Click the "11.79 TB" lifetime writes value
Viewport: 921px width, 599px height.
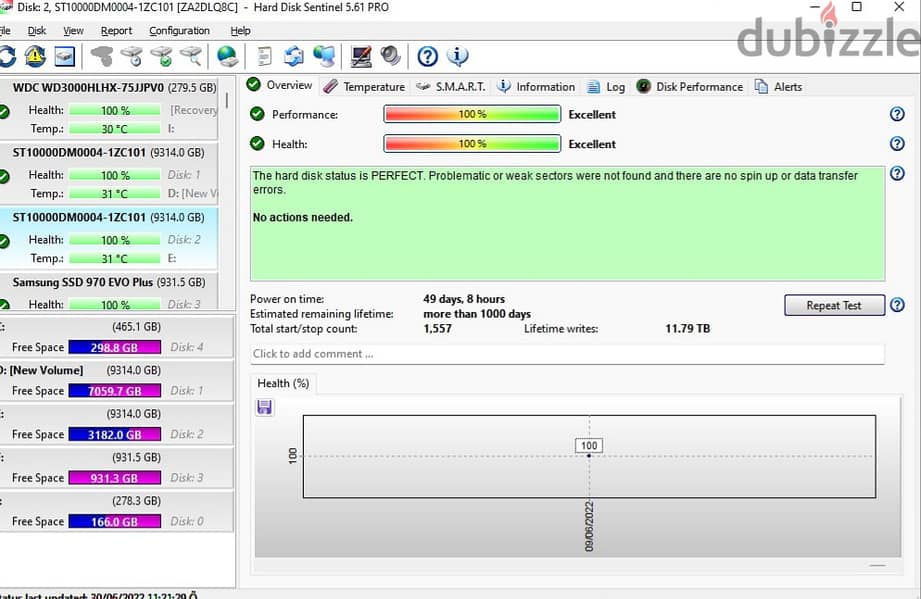coord(687,328)
